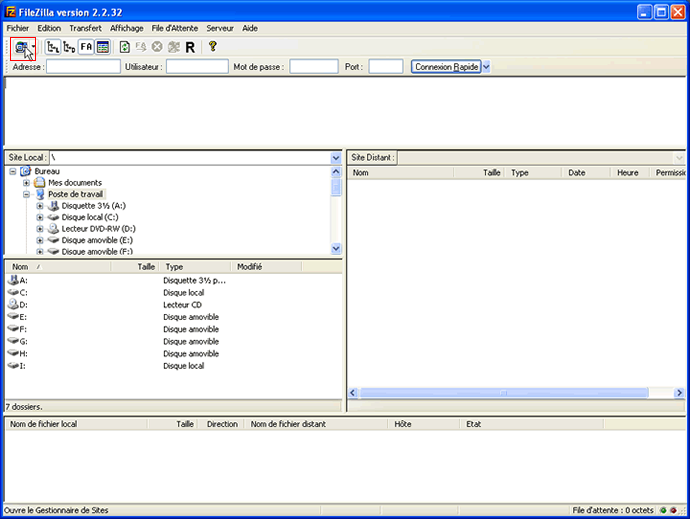Open the Site Distant path dropdown

coord(679,158)
